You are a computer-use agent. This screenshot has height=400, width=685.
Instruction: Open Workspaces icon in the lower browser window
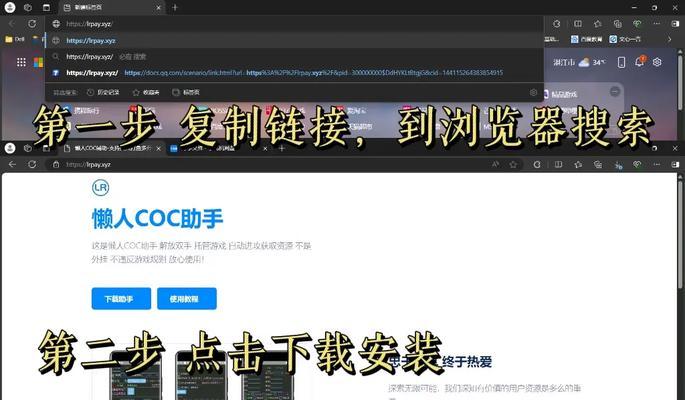pyautogui.click(x=28, y=148)
